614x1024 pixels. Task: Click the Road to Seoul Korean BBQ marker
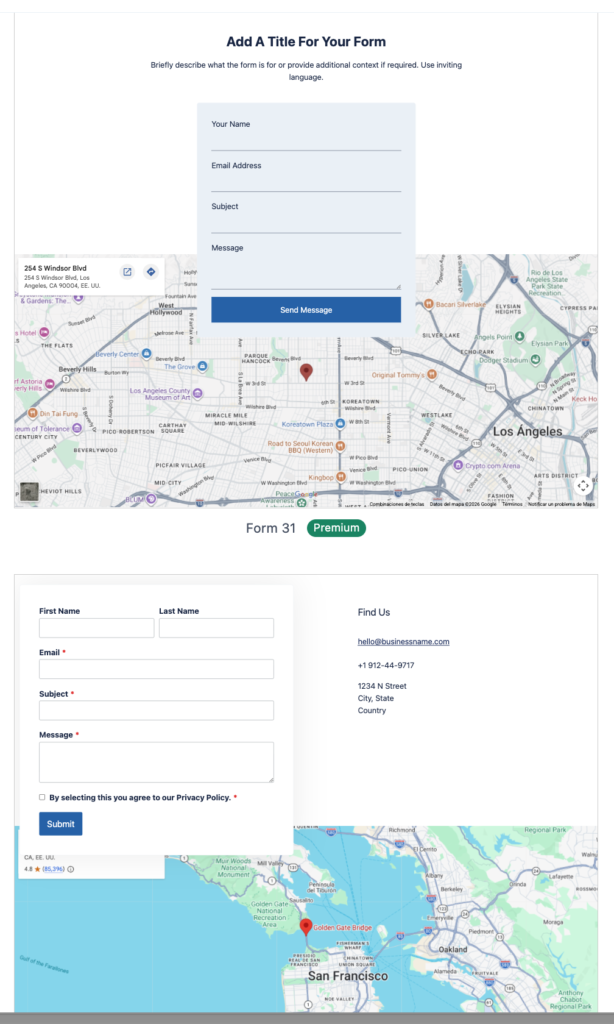click(340, 447)
